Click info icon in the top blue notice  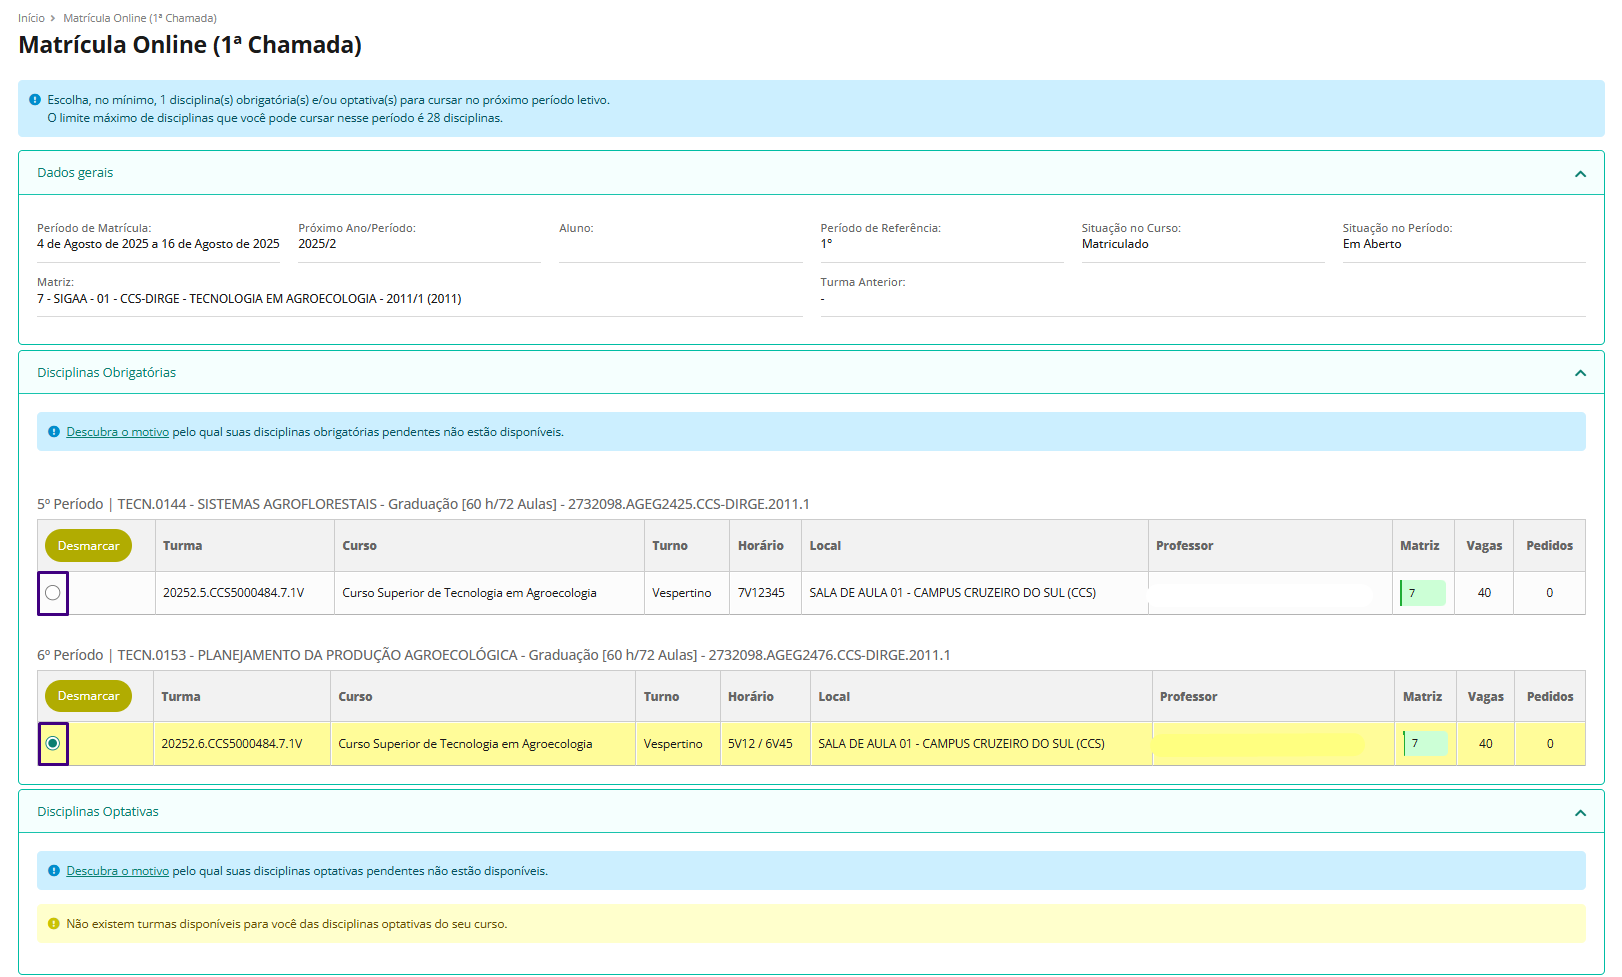35,100
